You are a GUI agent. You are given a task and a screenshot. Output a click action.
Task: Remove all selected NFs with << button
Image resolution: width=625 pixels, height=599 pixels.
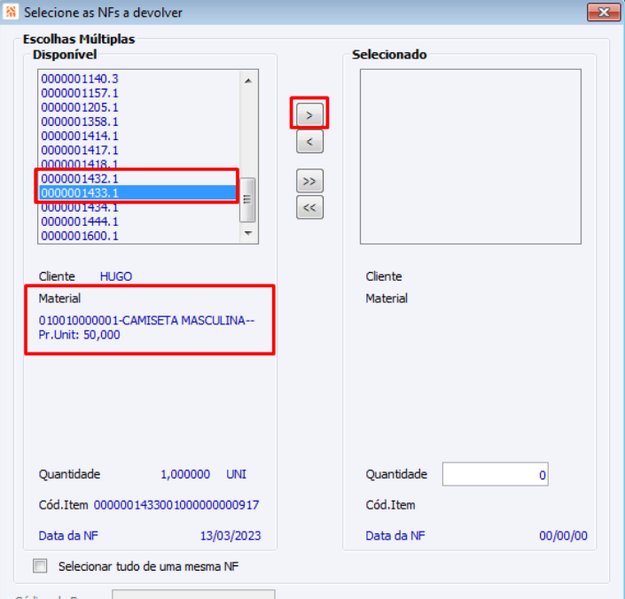[x=309, y=207]
